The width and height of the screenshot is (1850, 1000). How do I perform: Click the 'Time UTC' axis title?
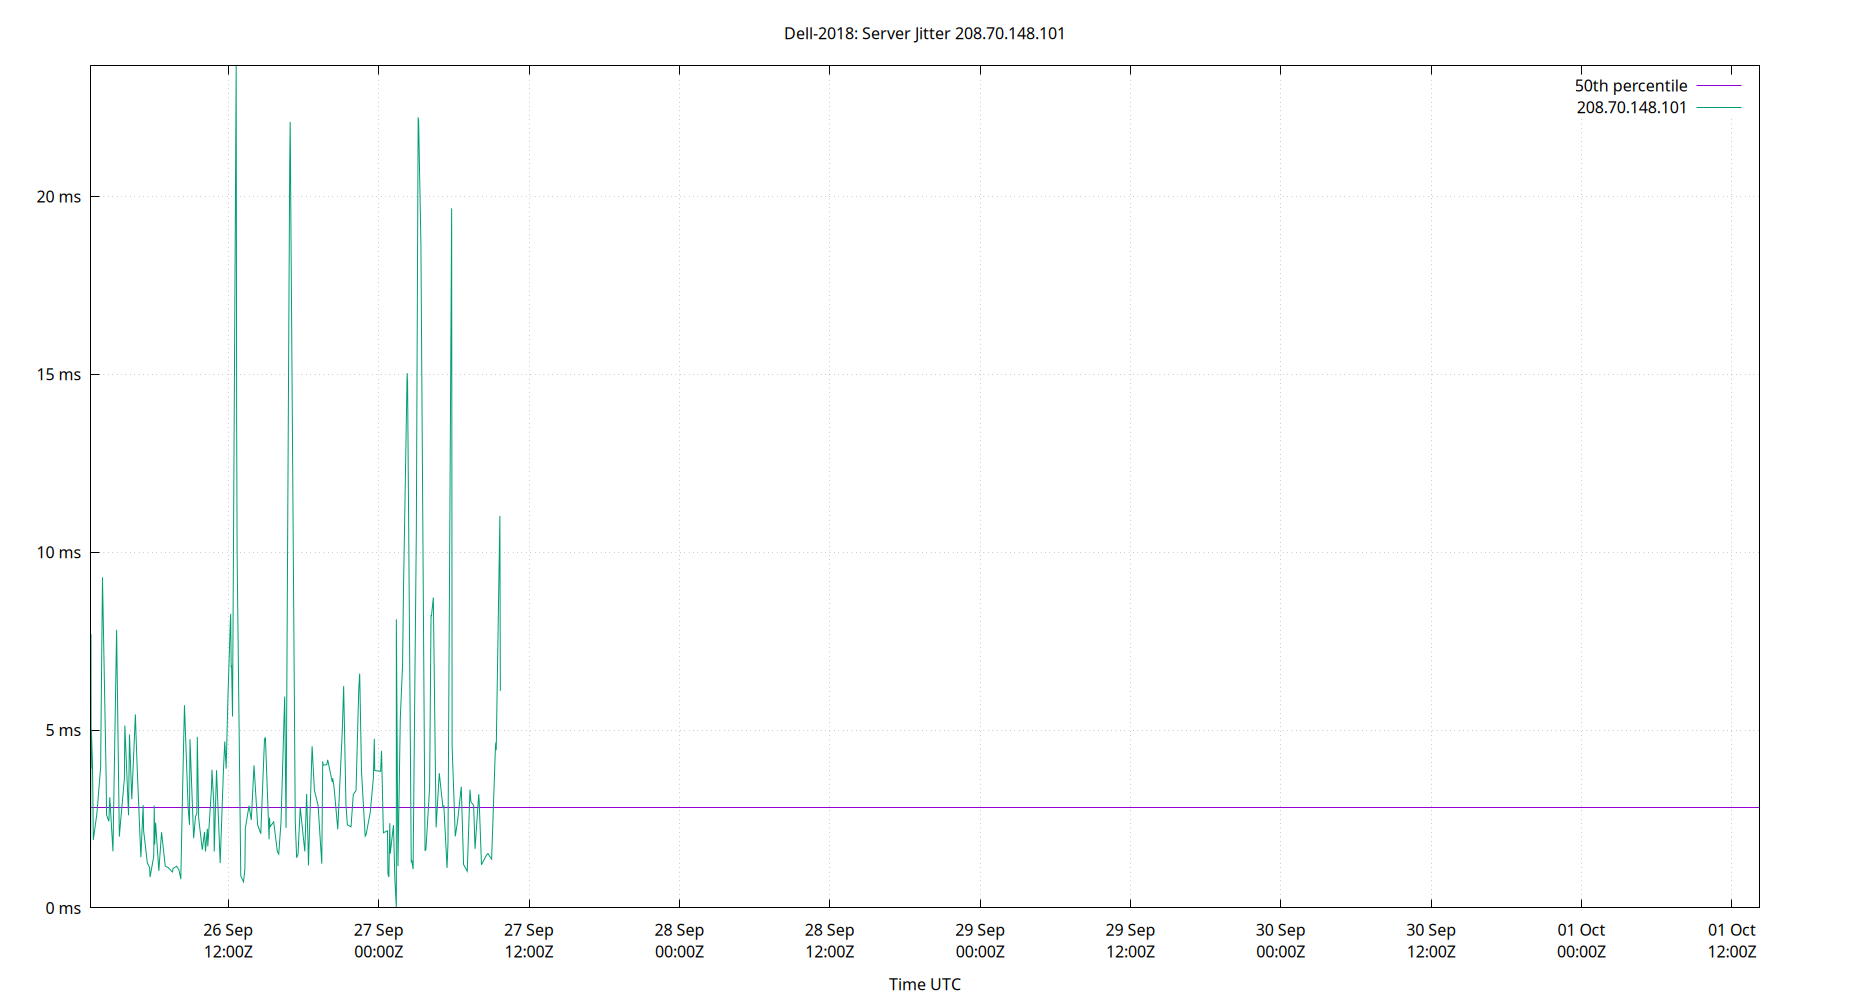[x=924, y=984]
